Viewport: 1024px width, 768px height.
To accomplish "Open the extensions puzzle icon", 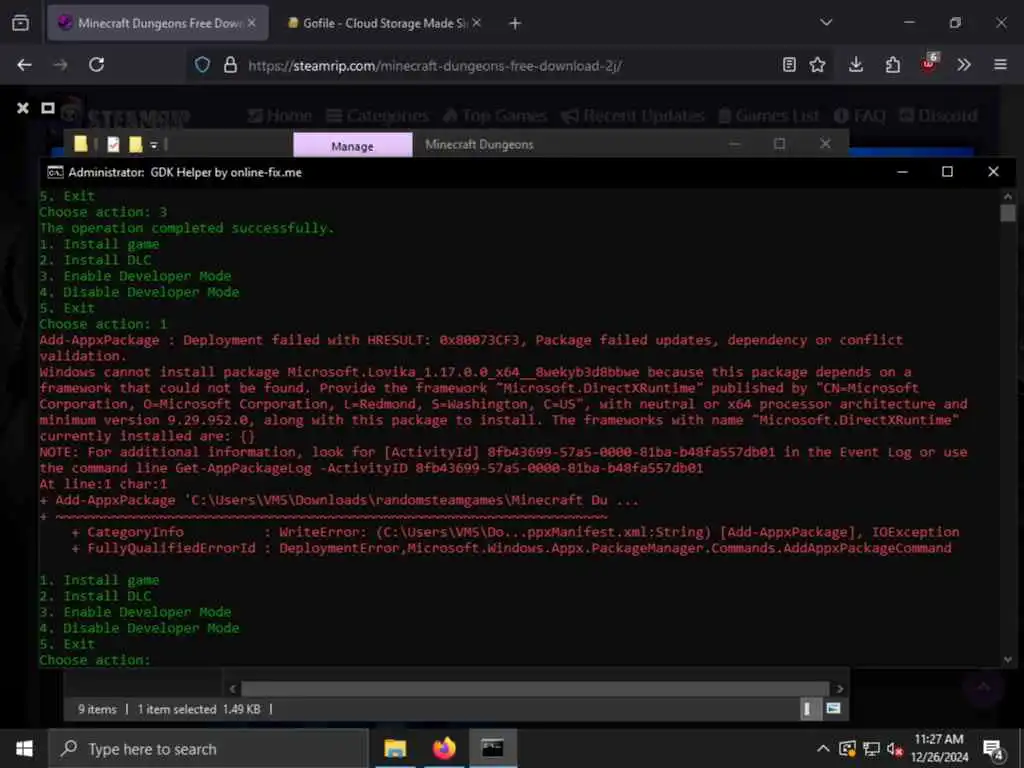I will 892,65.
